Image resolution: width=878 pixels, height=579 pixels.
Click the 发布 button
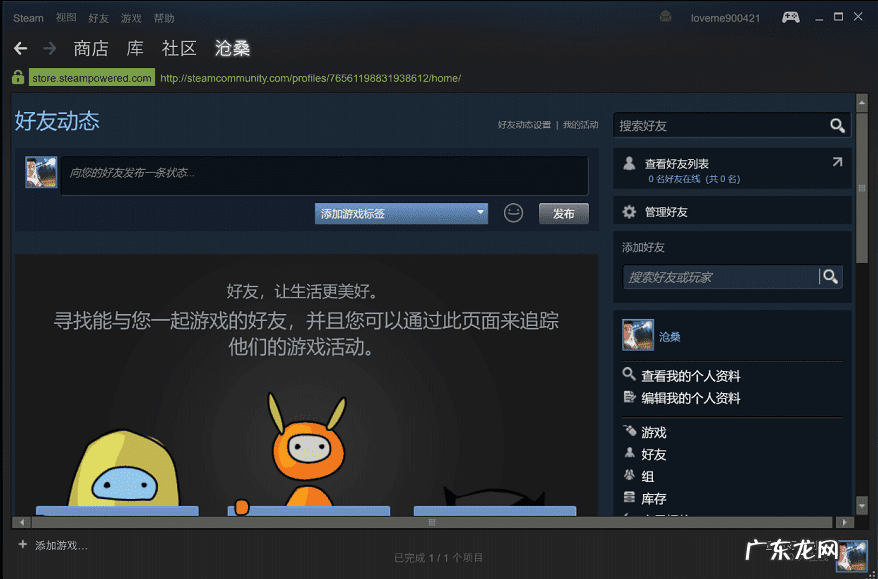click(x=563, y=213)
